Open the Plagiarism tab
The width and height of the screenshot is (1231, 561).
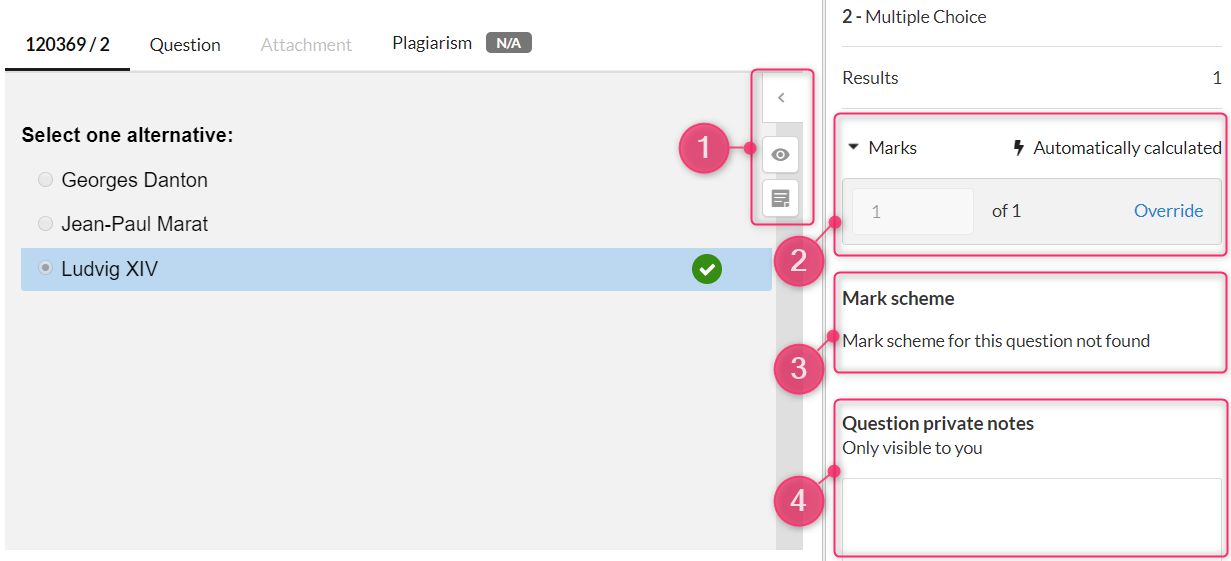pyautogui.click(x=432, y=43)
